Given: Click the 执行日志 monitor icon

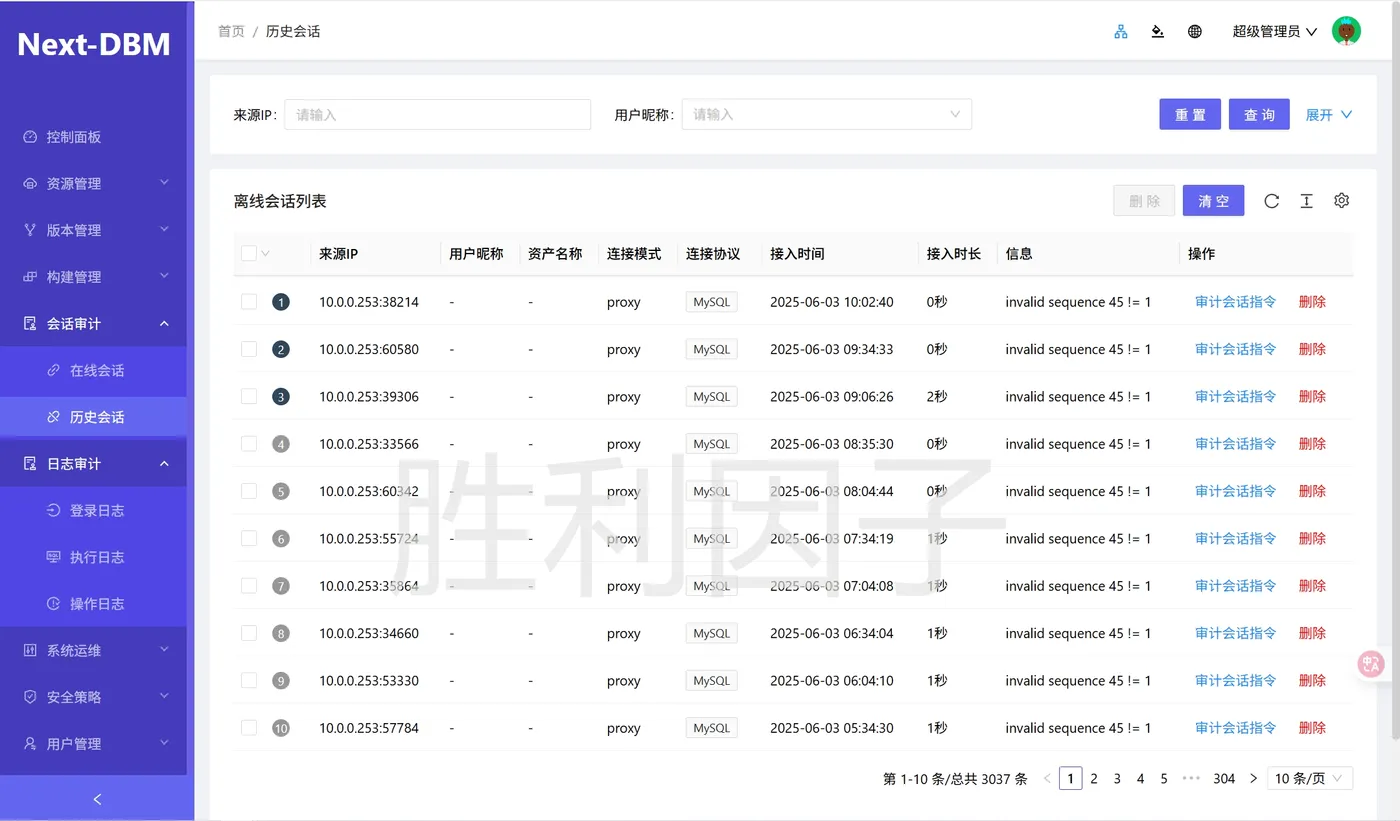Looking at the screenshot, I should (x=54, y=557).
